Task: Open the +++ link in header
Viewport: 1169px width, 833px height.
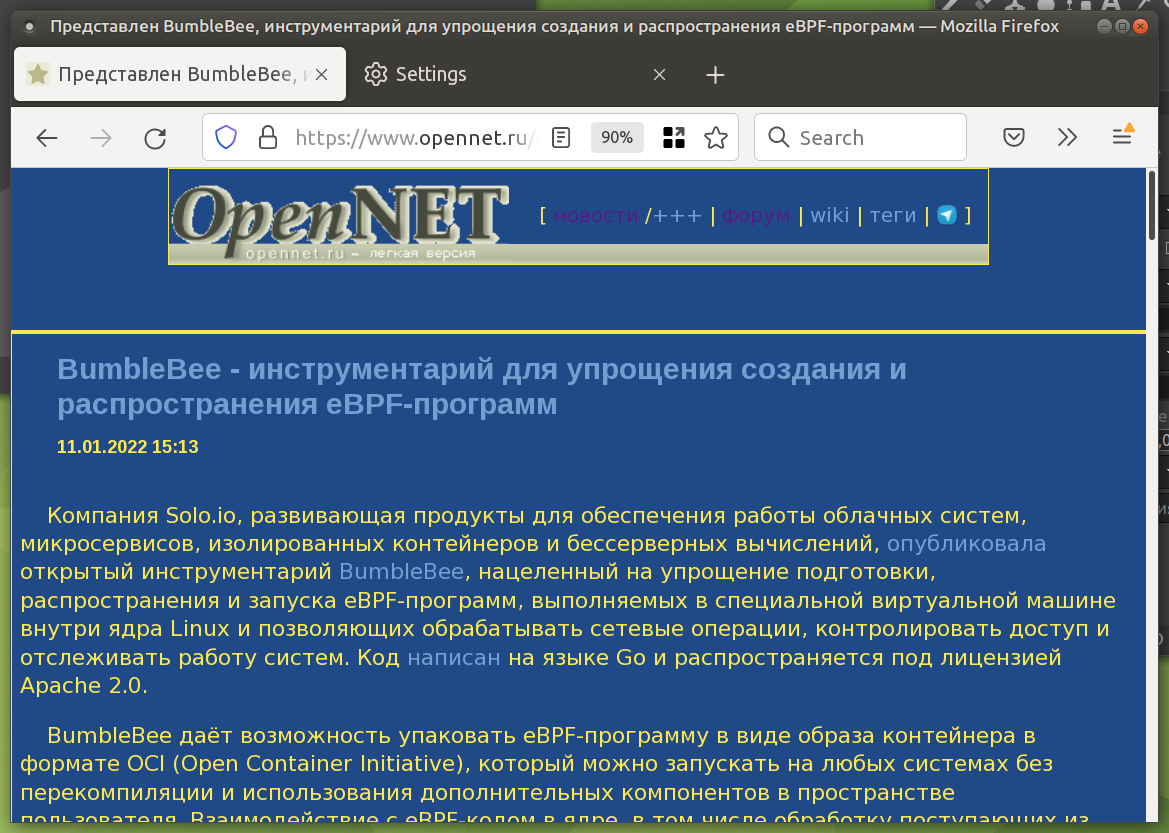Action: point(677,216)
